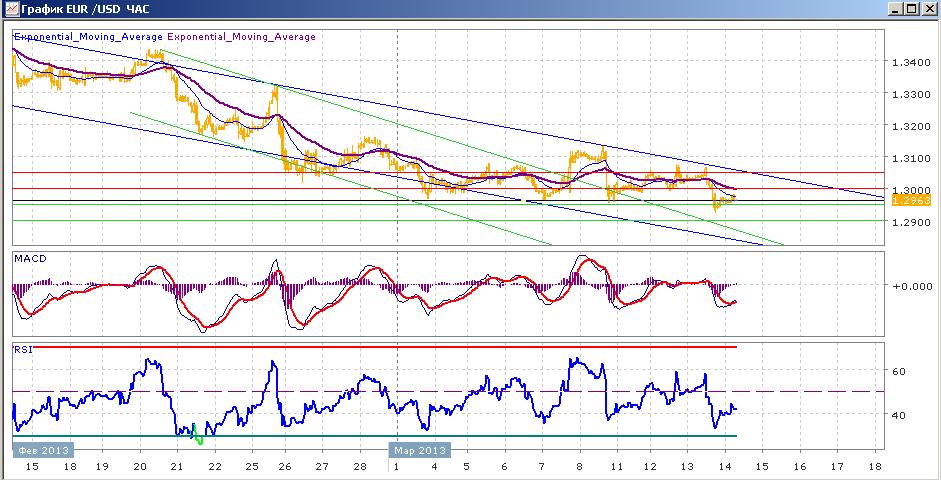Minimize the EUR/USD chart window
The height and width of the screenshot is (480, 941).
click(x=895, y=9)
